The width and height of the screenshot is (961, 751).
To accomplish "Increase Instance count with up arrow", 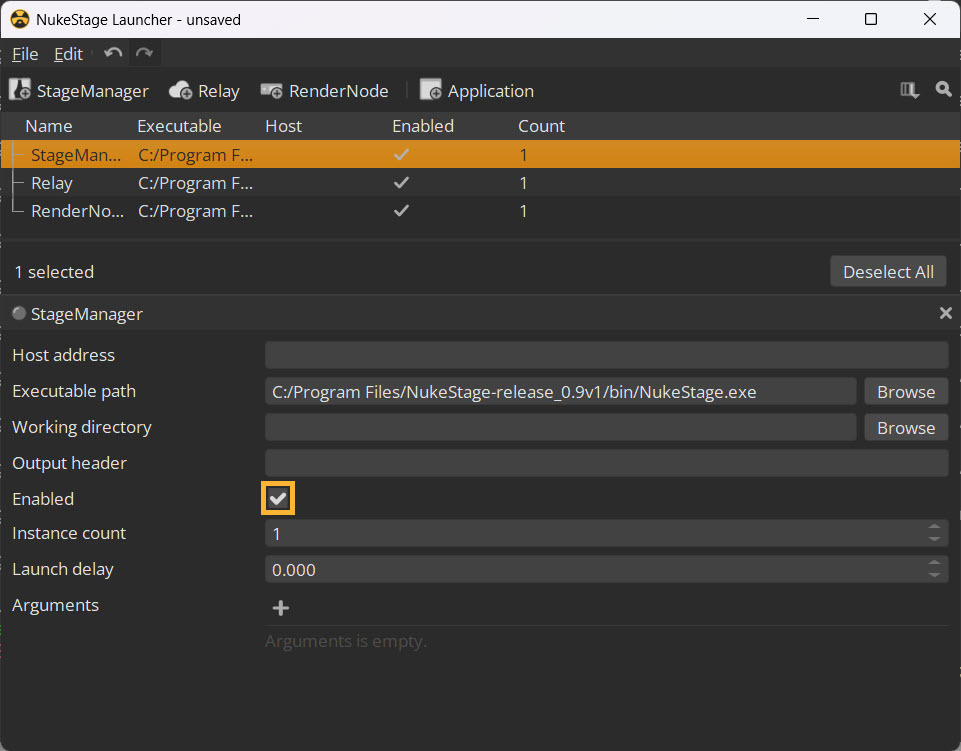I will [x=934, y=528].
